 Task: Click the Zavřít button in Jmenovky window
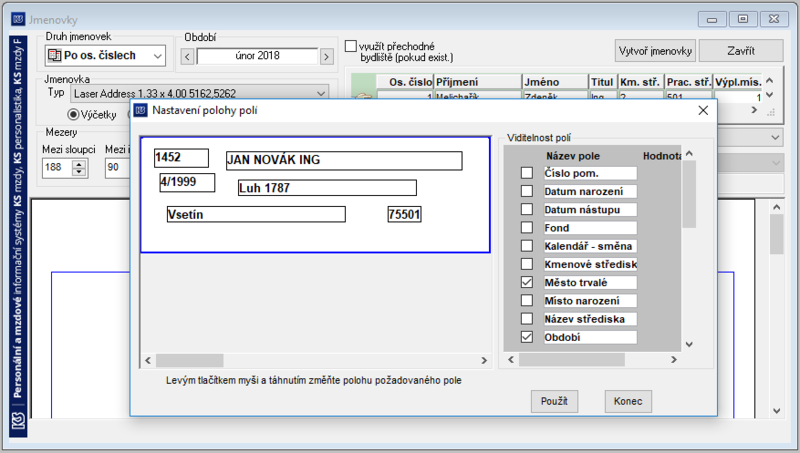point(741,51)
